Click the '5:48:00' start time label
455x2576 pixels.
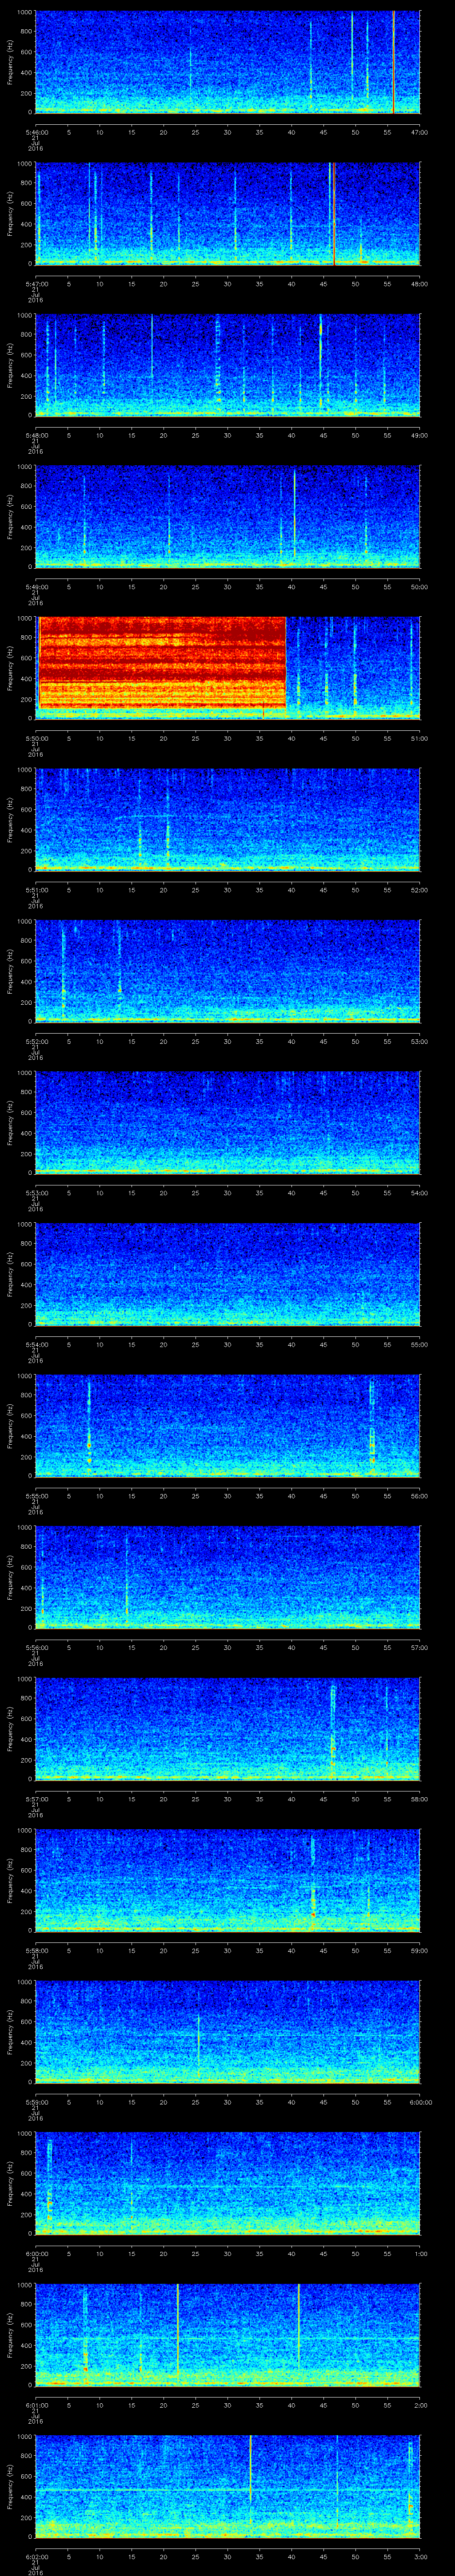(36, 435)
